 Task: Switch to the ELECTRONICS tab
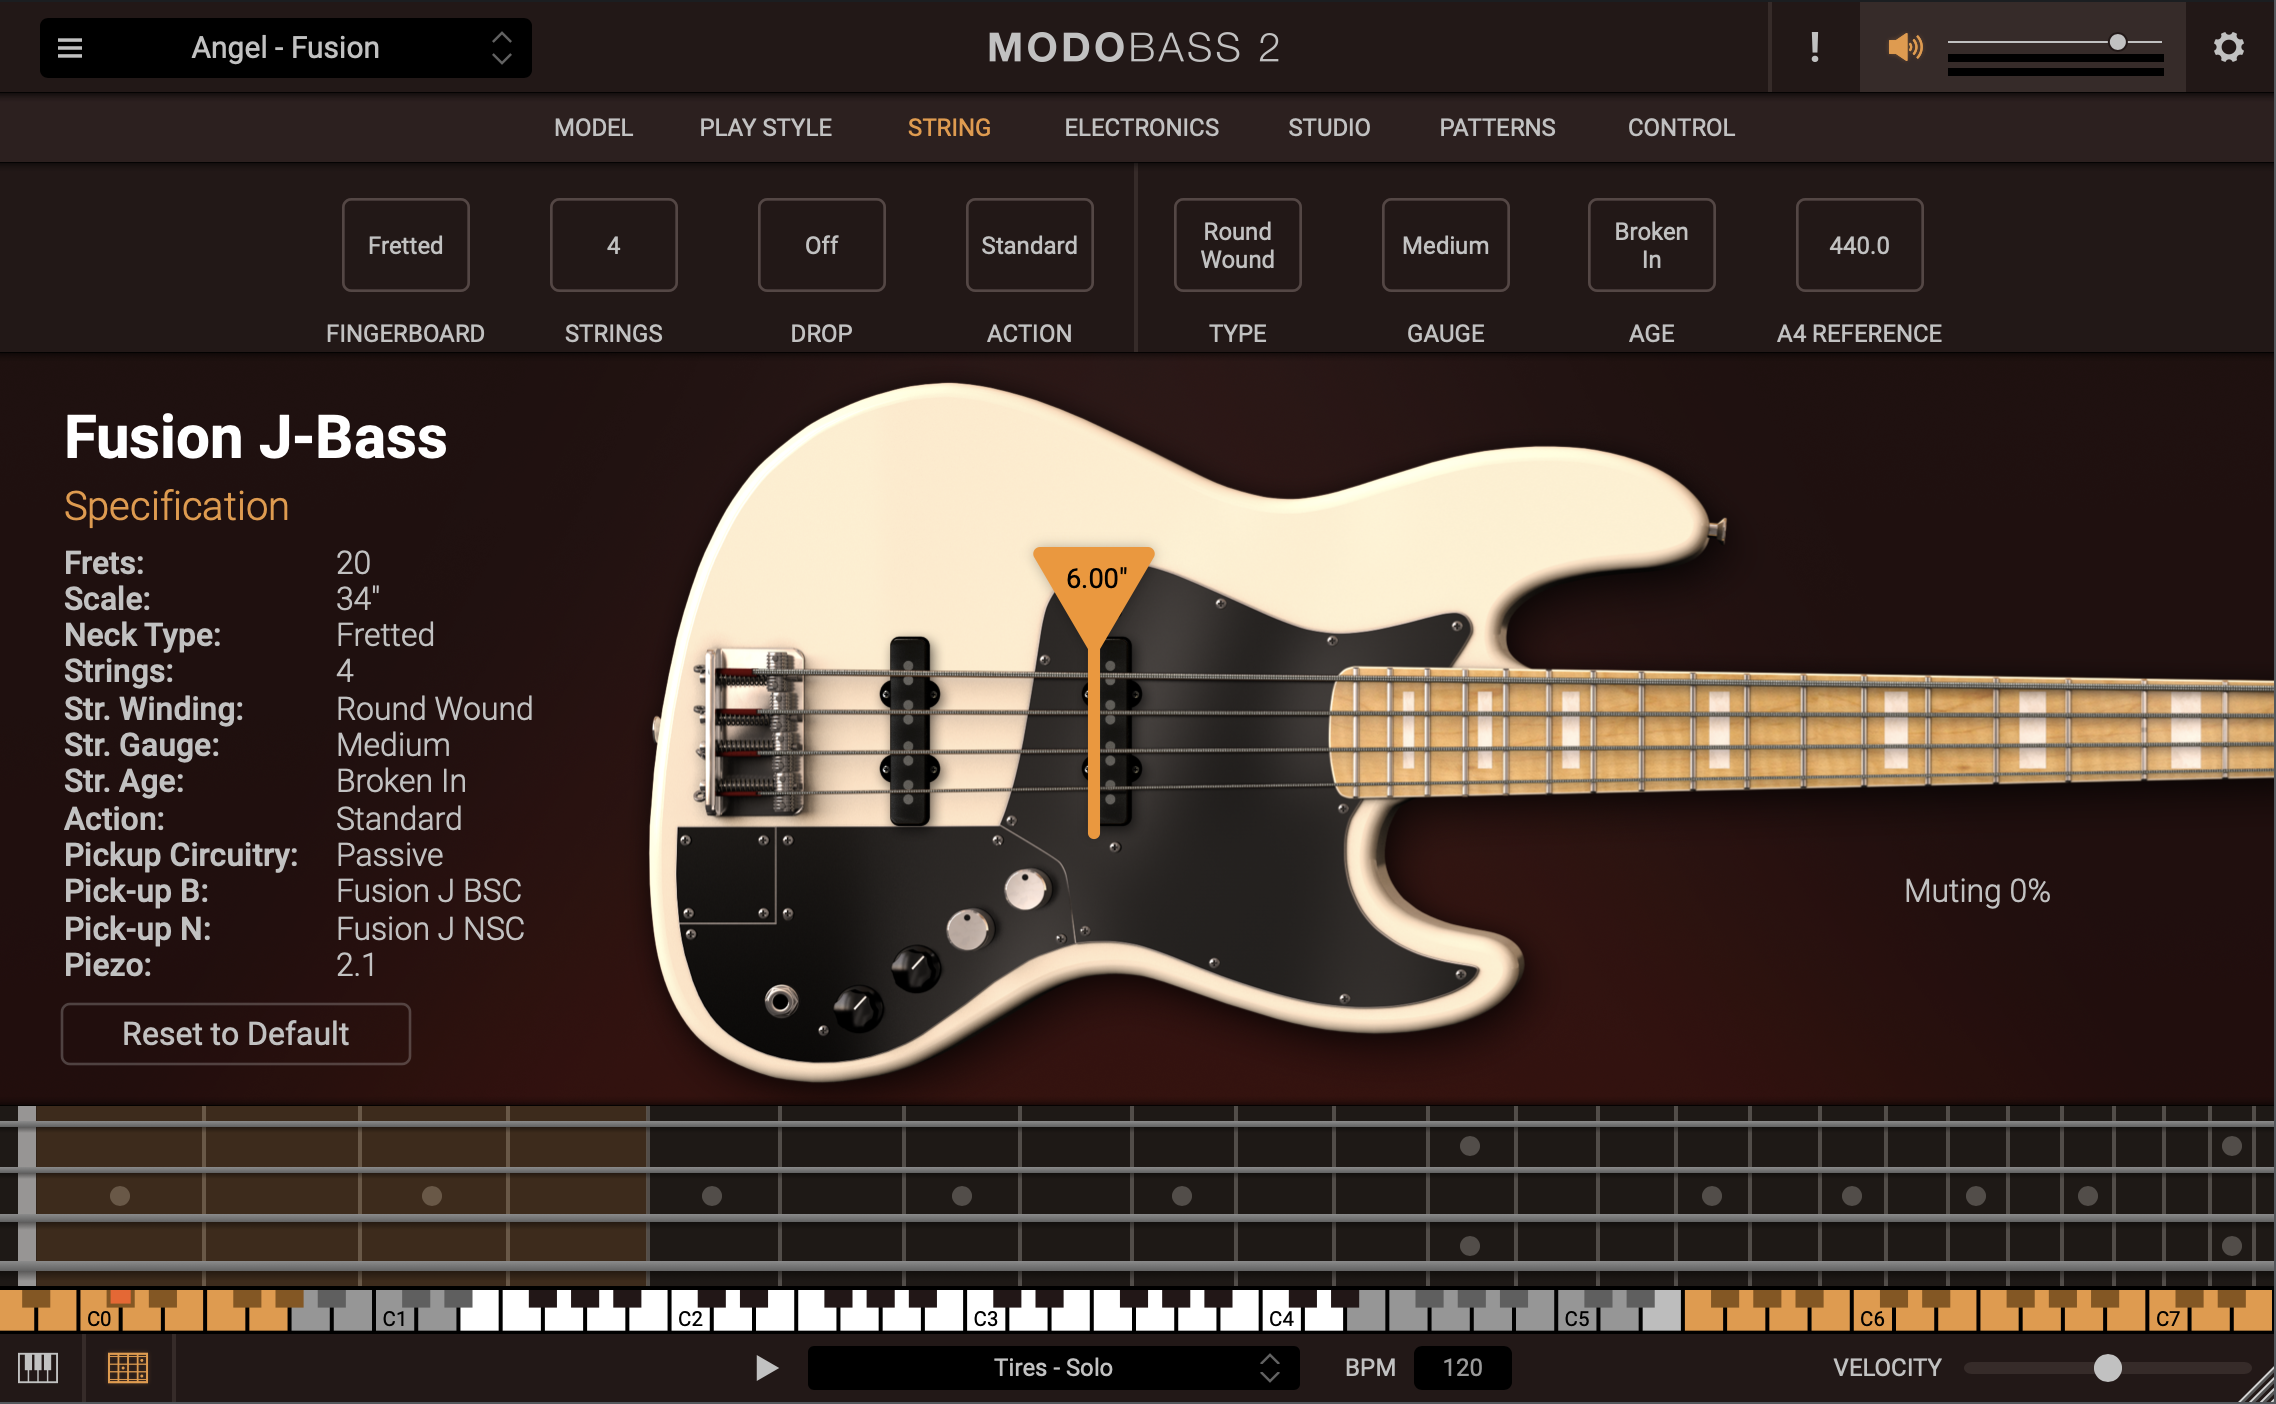coord(1141,128)
